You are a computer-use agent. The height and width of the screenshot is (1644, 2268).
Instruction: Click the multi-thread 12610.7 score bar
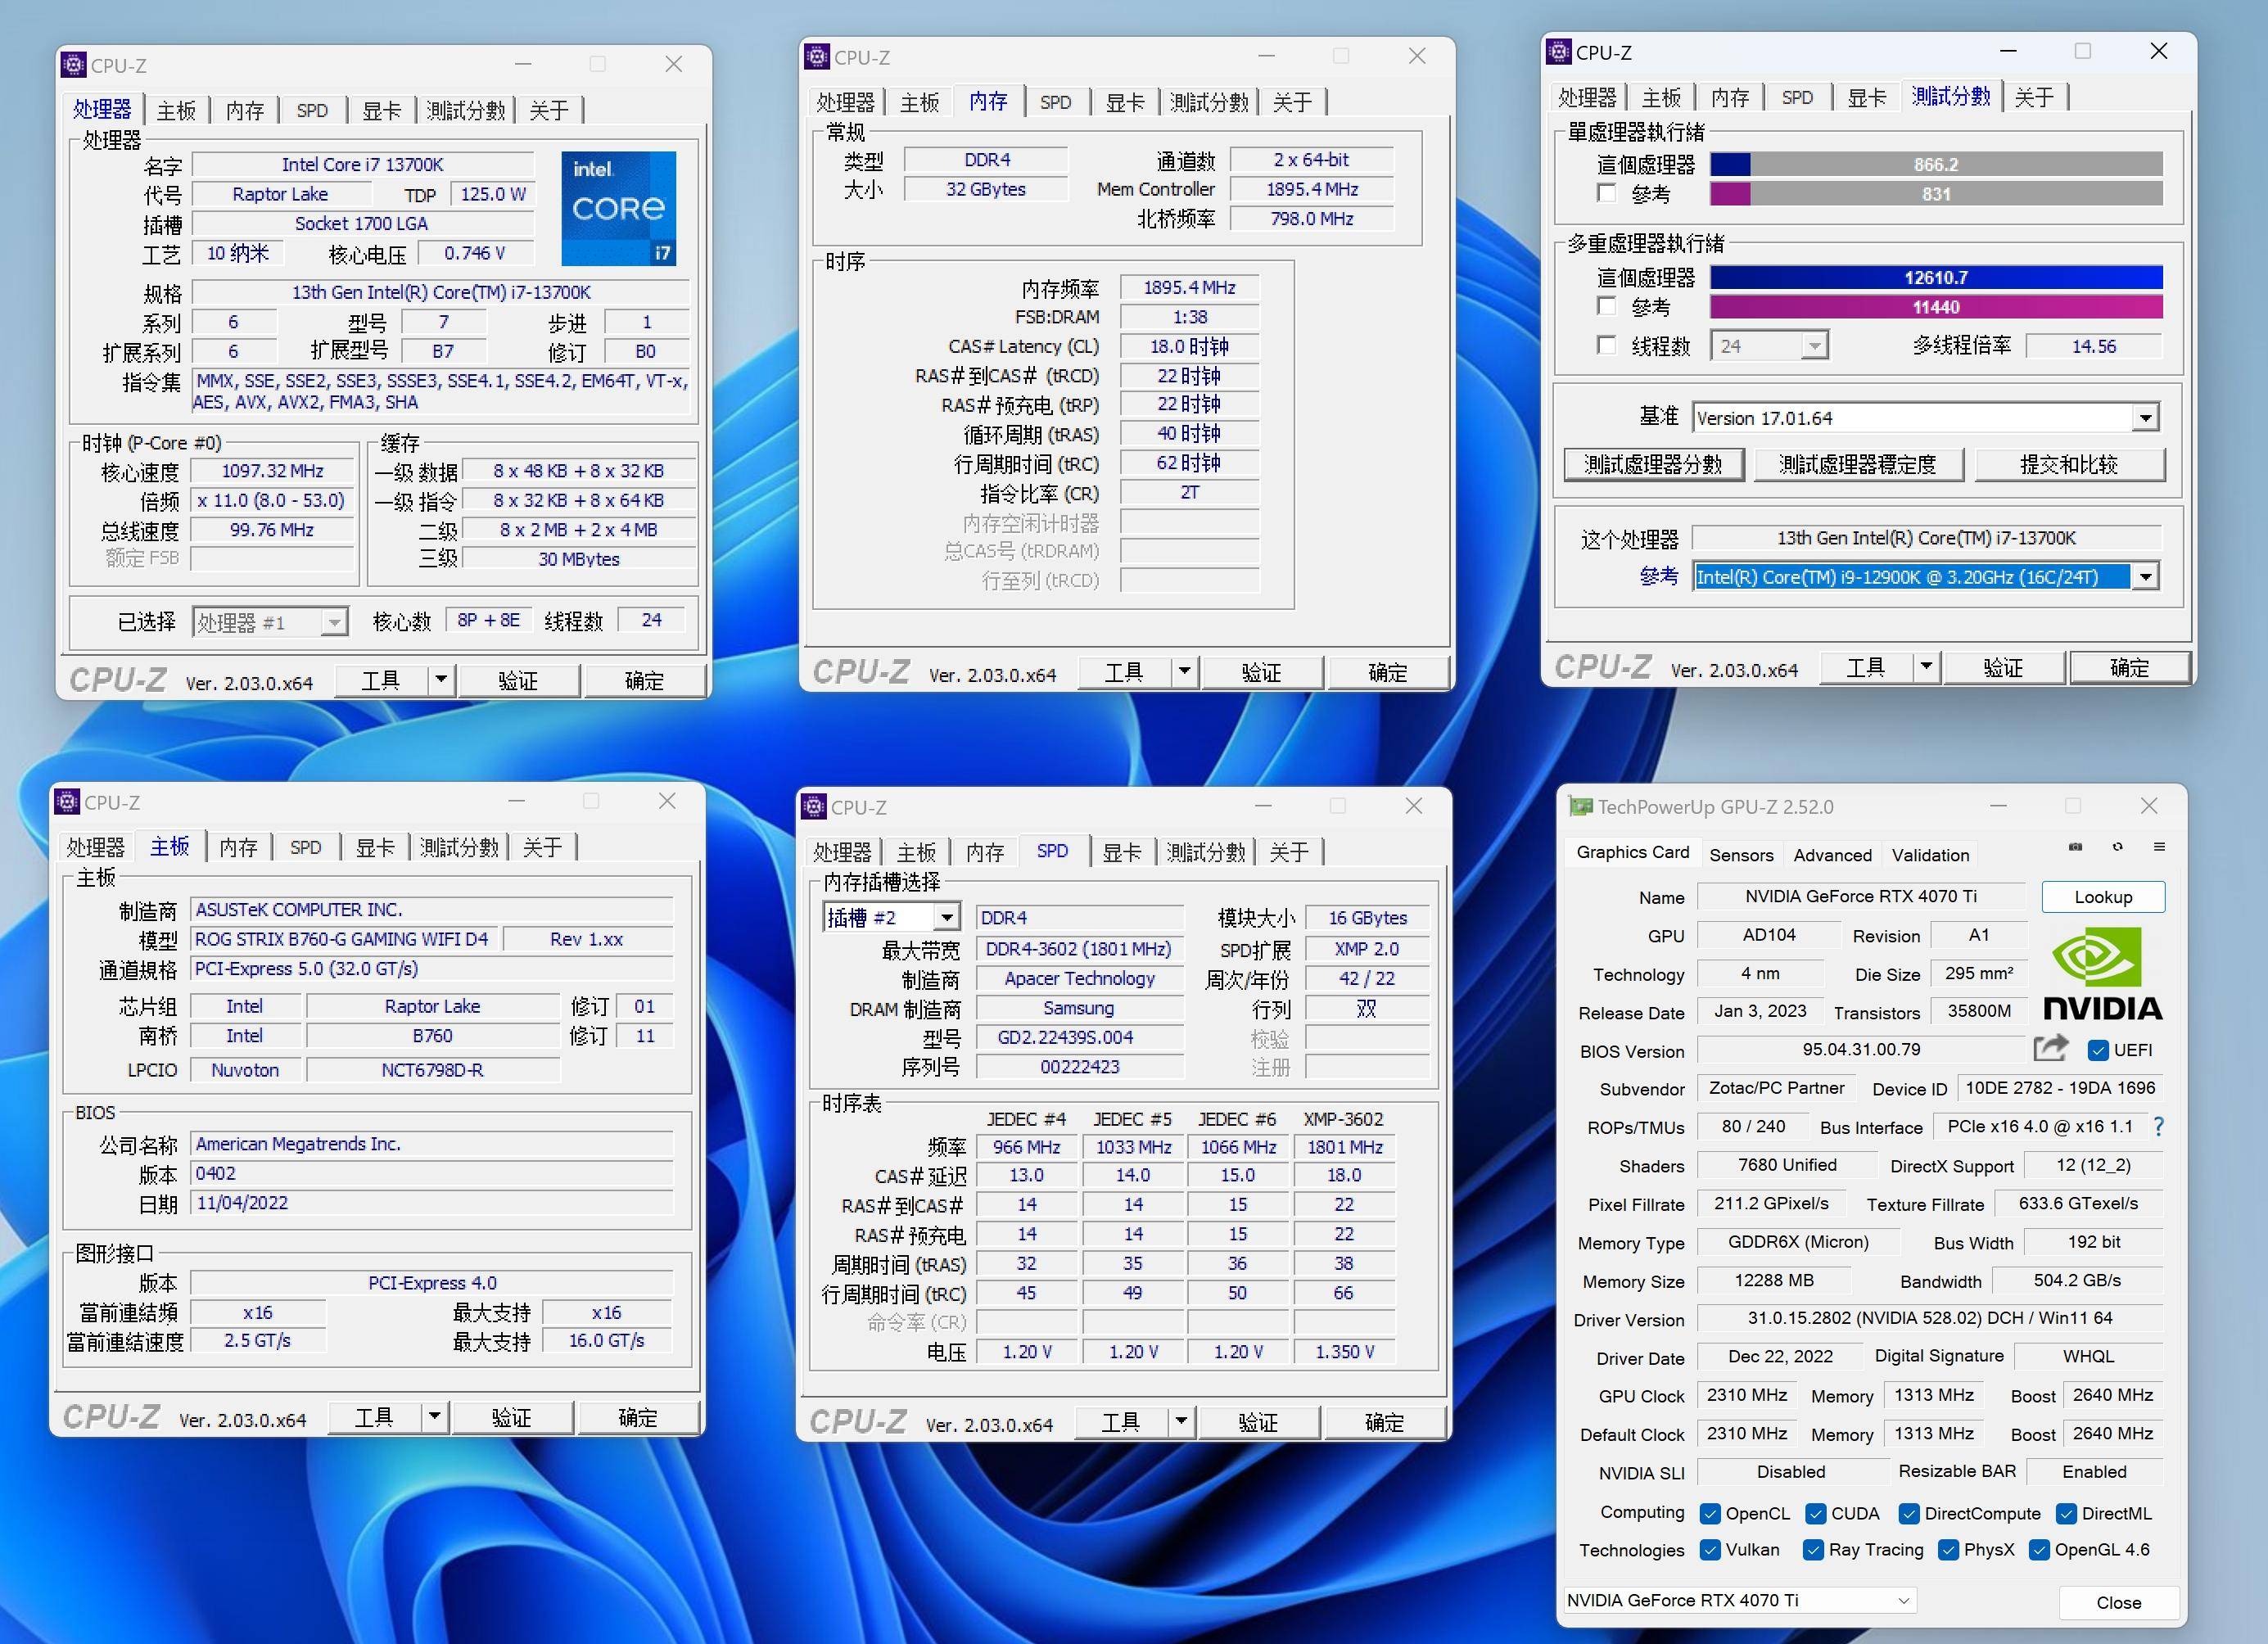[1936, 277]
